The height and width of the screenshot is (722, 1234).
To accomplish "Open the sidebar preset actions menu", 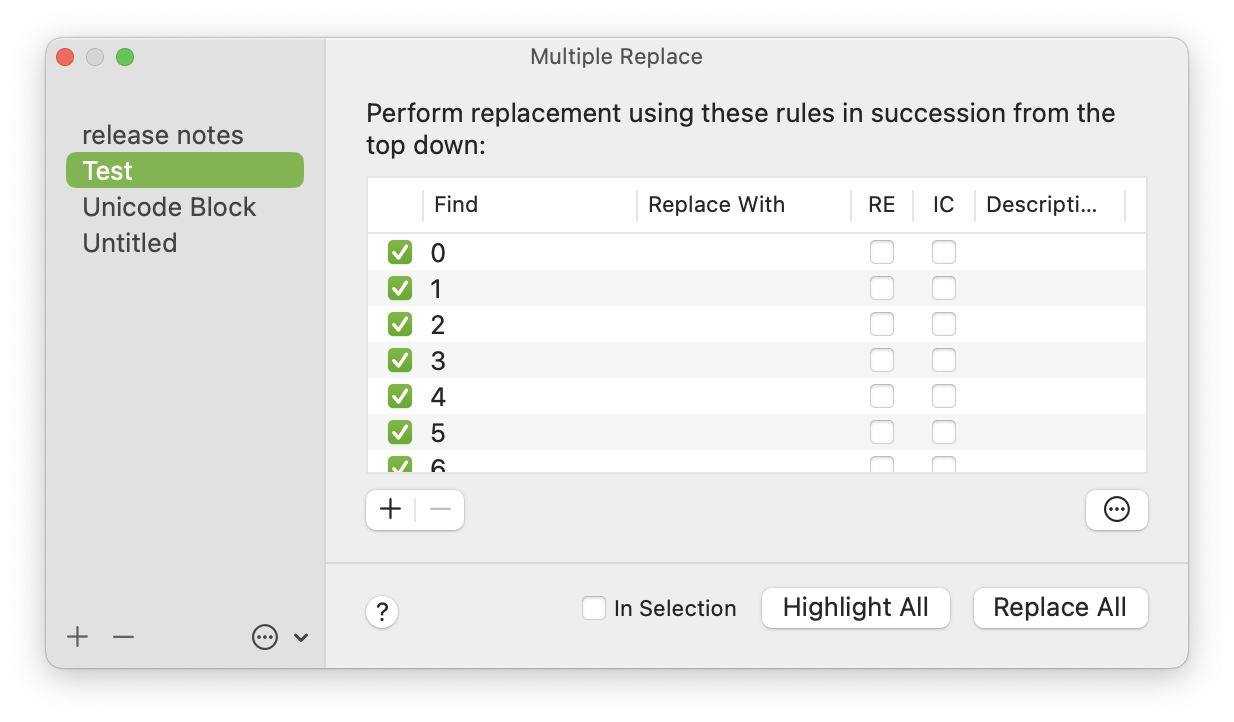I will [x=264, y=637].
